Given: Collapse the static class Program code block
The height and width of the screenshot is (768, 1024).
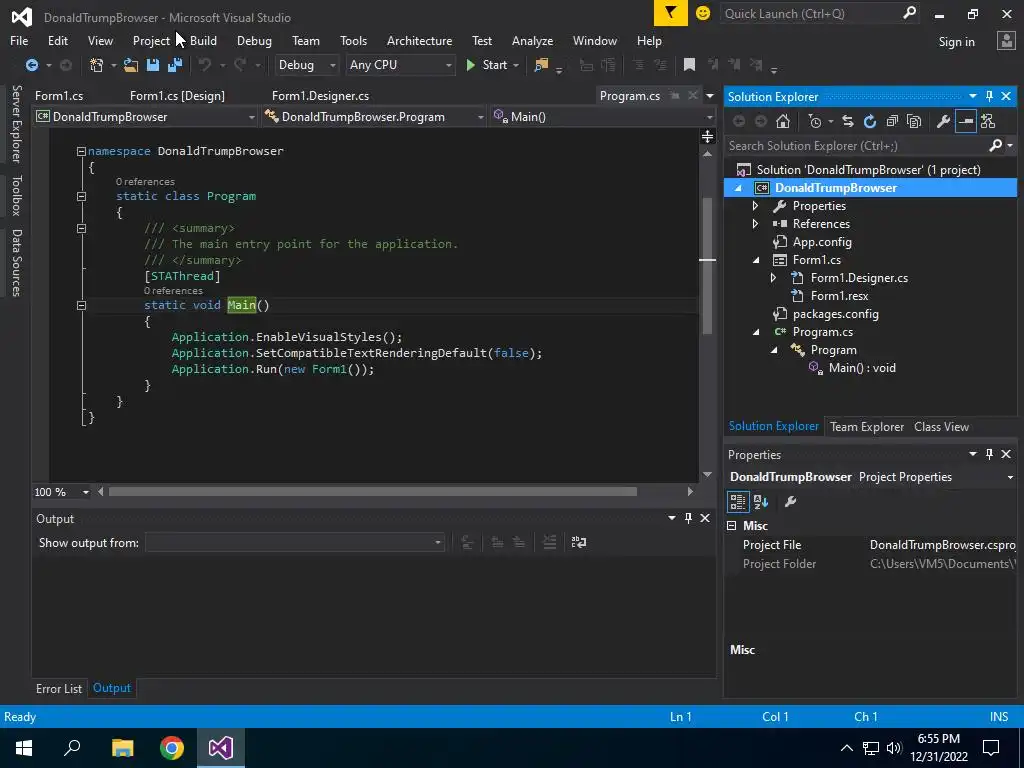Looking at the screenshot, I should click(82, 197).
